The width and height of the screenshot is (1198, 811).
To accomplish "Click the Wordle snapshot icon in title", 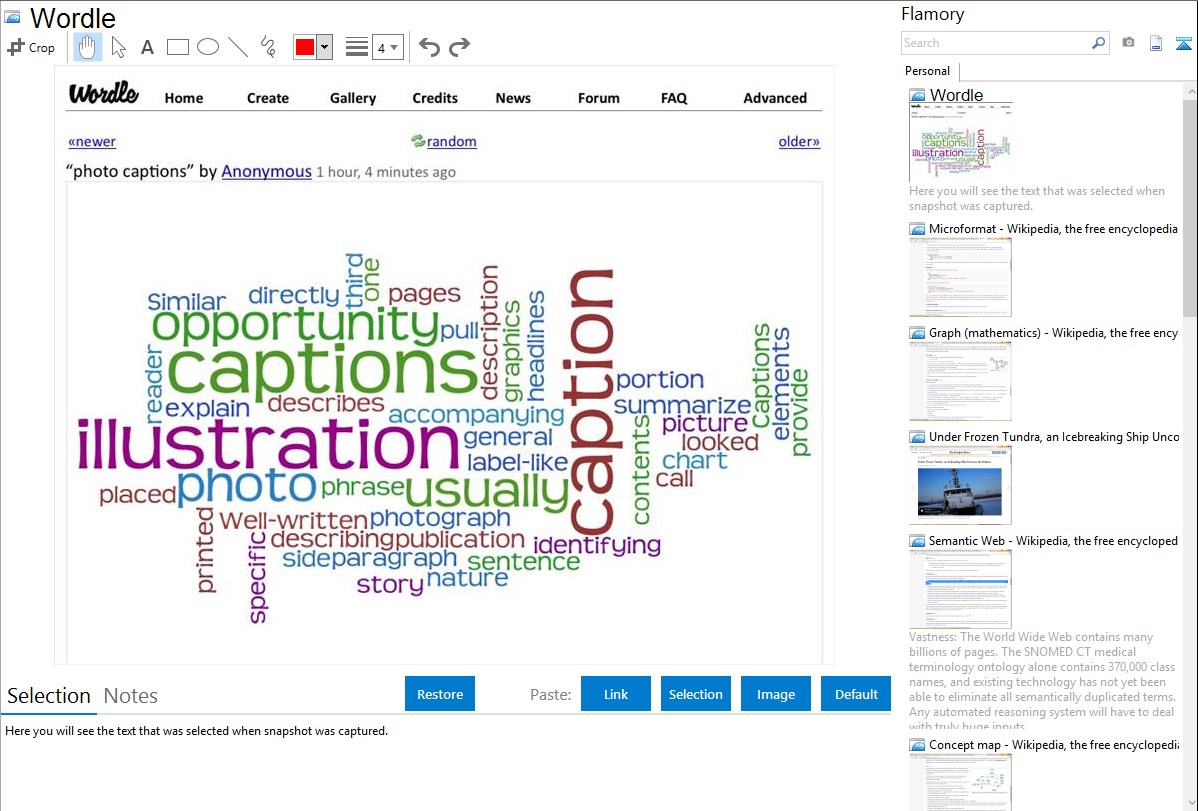I will tap(12, 17).
